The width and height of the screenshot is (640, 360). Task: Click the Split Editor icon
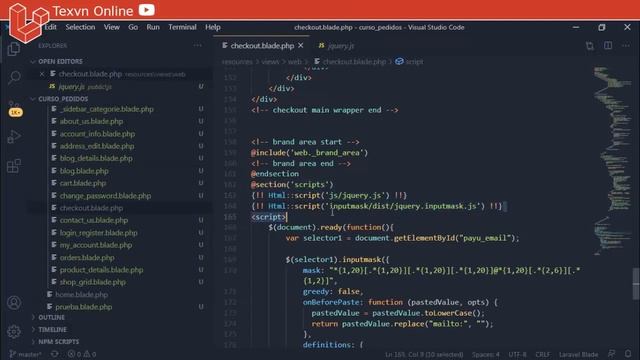608,46
